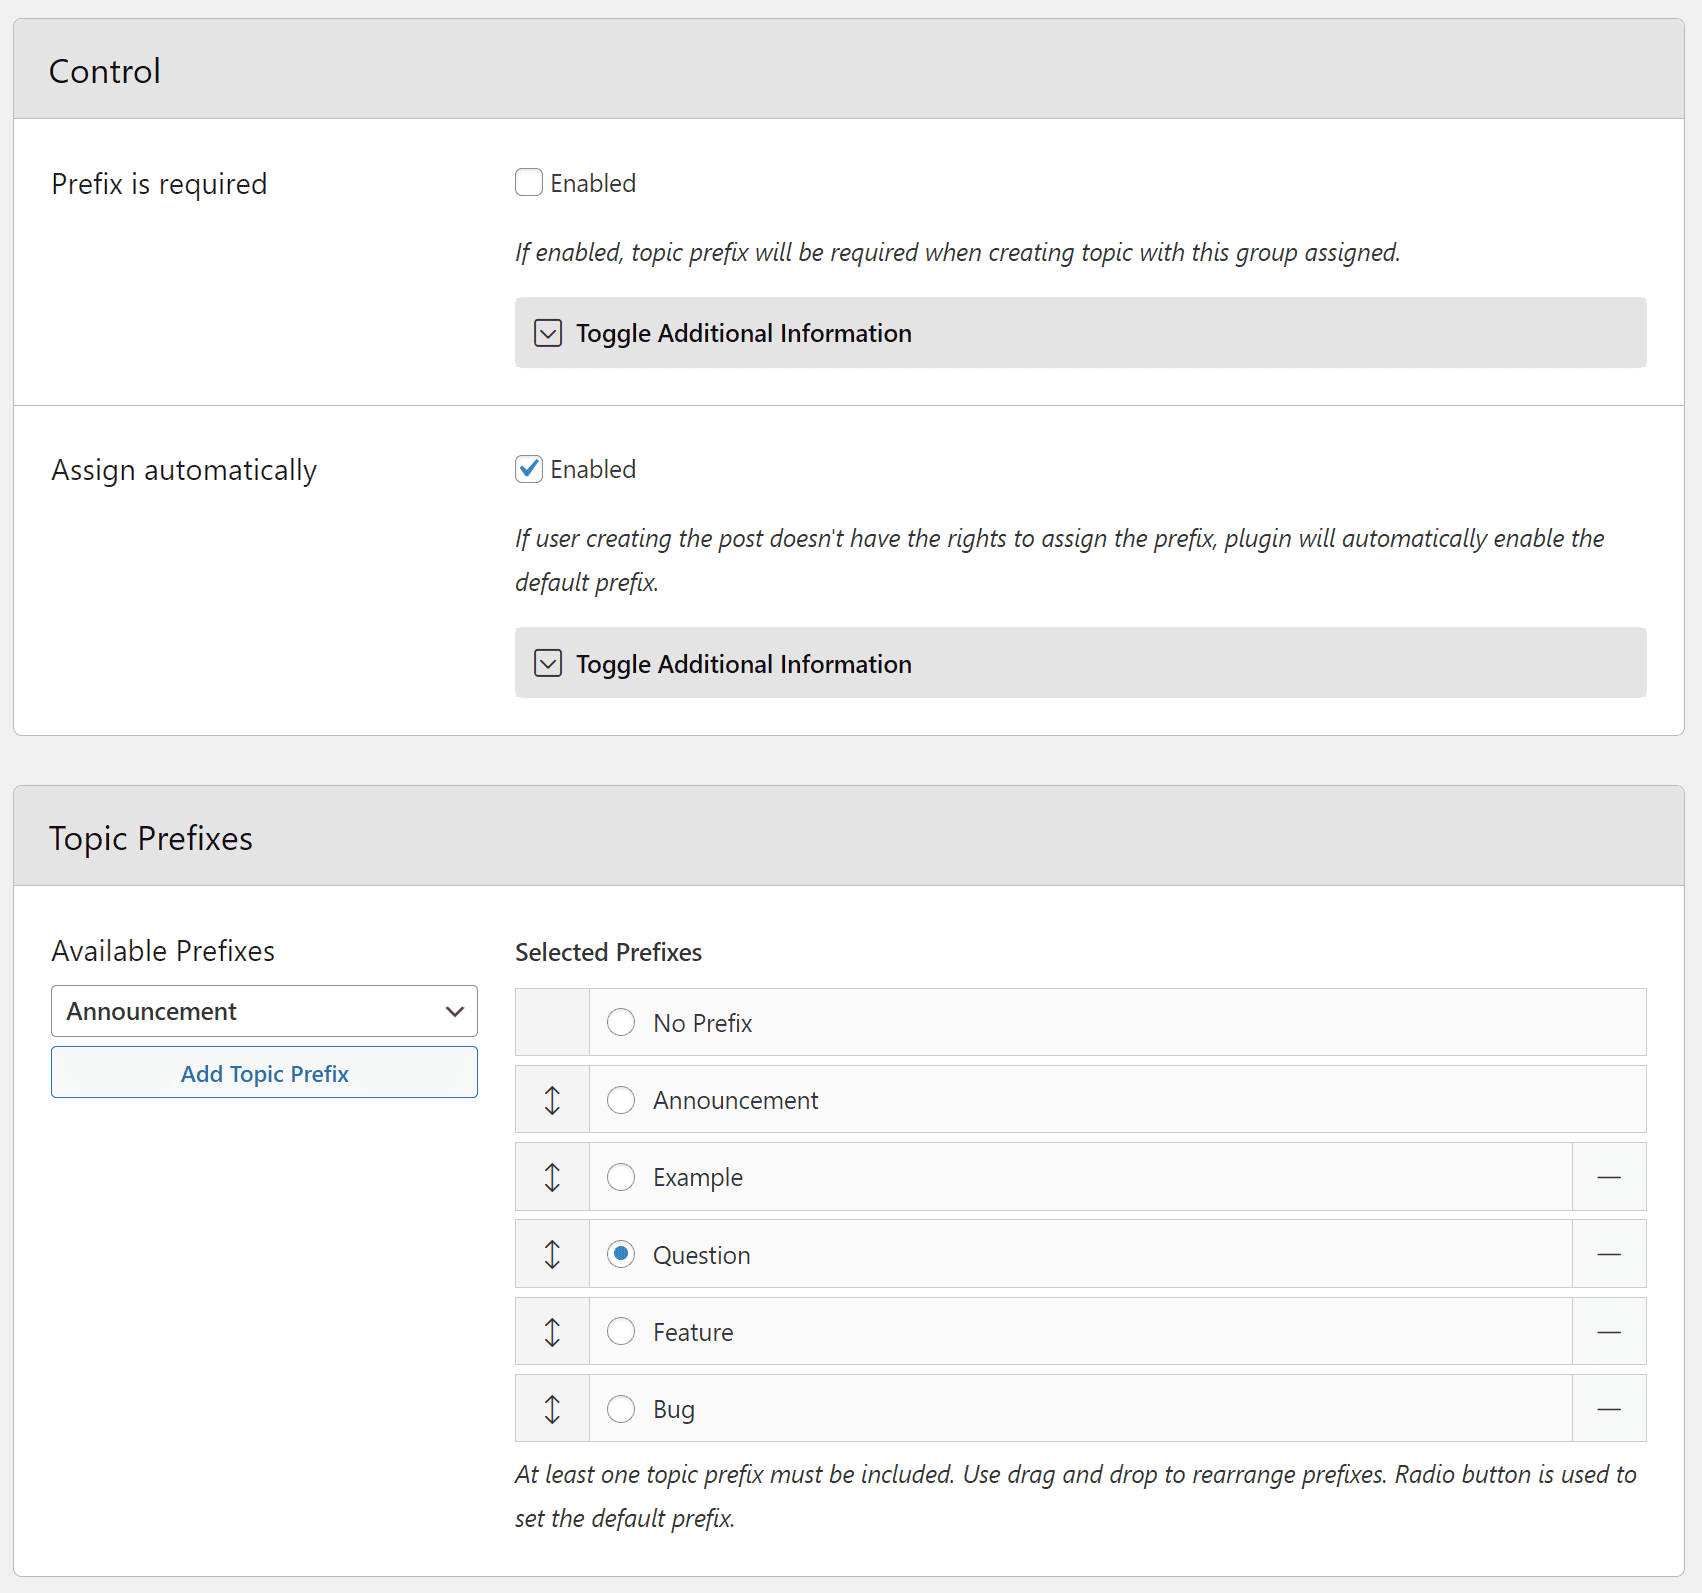1702x1593 pixels.
Task: Grab the drag handle for Example
Action: click(552, 1177)
